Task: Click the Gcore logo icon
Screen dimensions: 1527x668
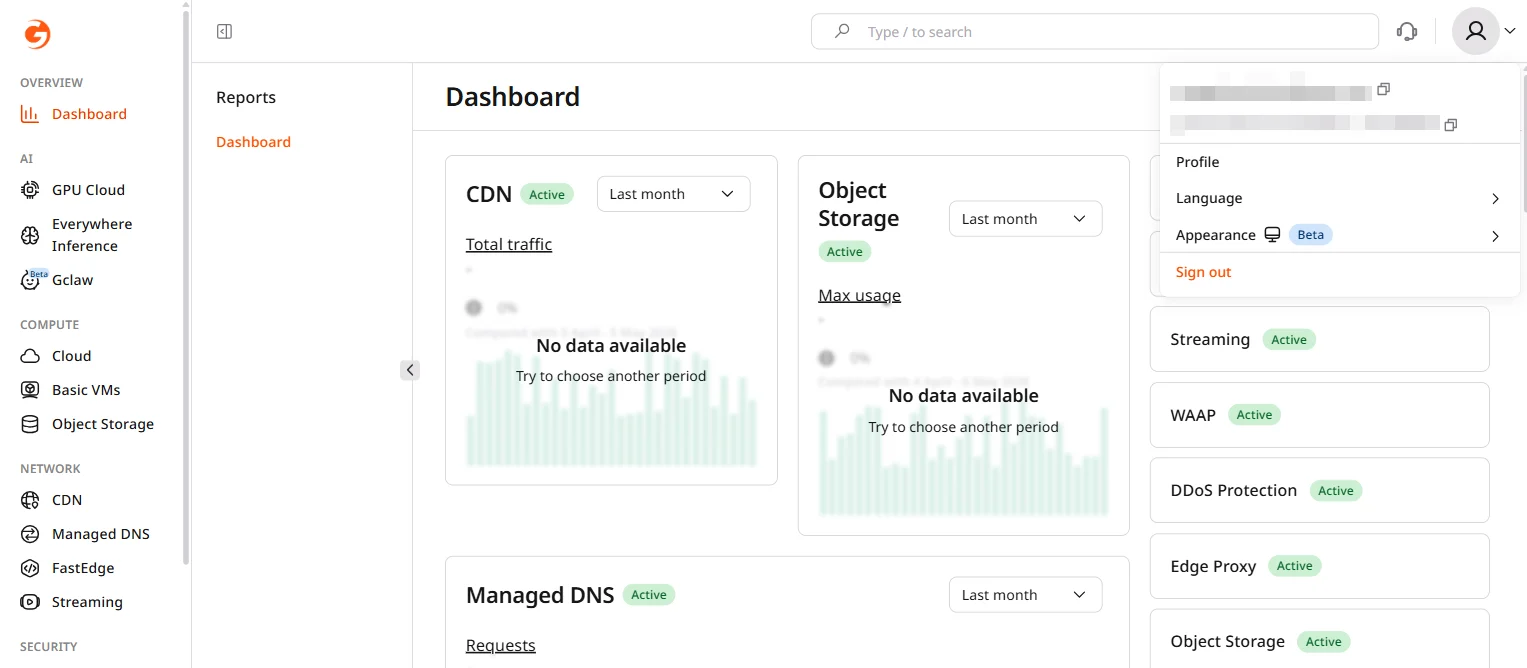Action: [x=37, y=34]
